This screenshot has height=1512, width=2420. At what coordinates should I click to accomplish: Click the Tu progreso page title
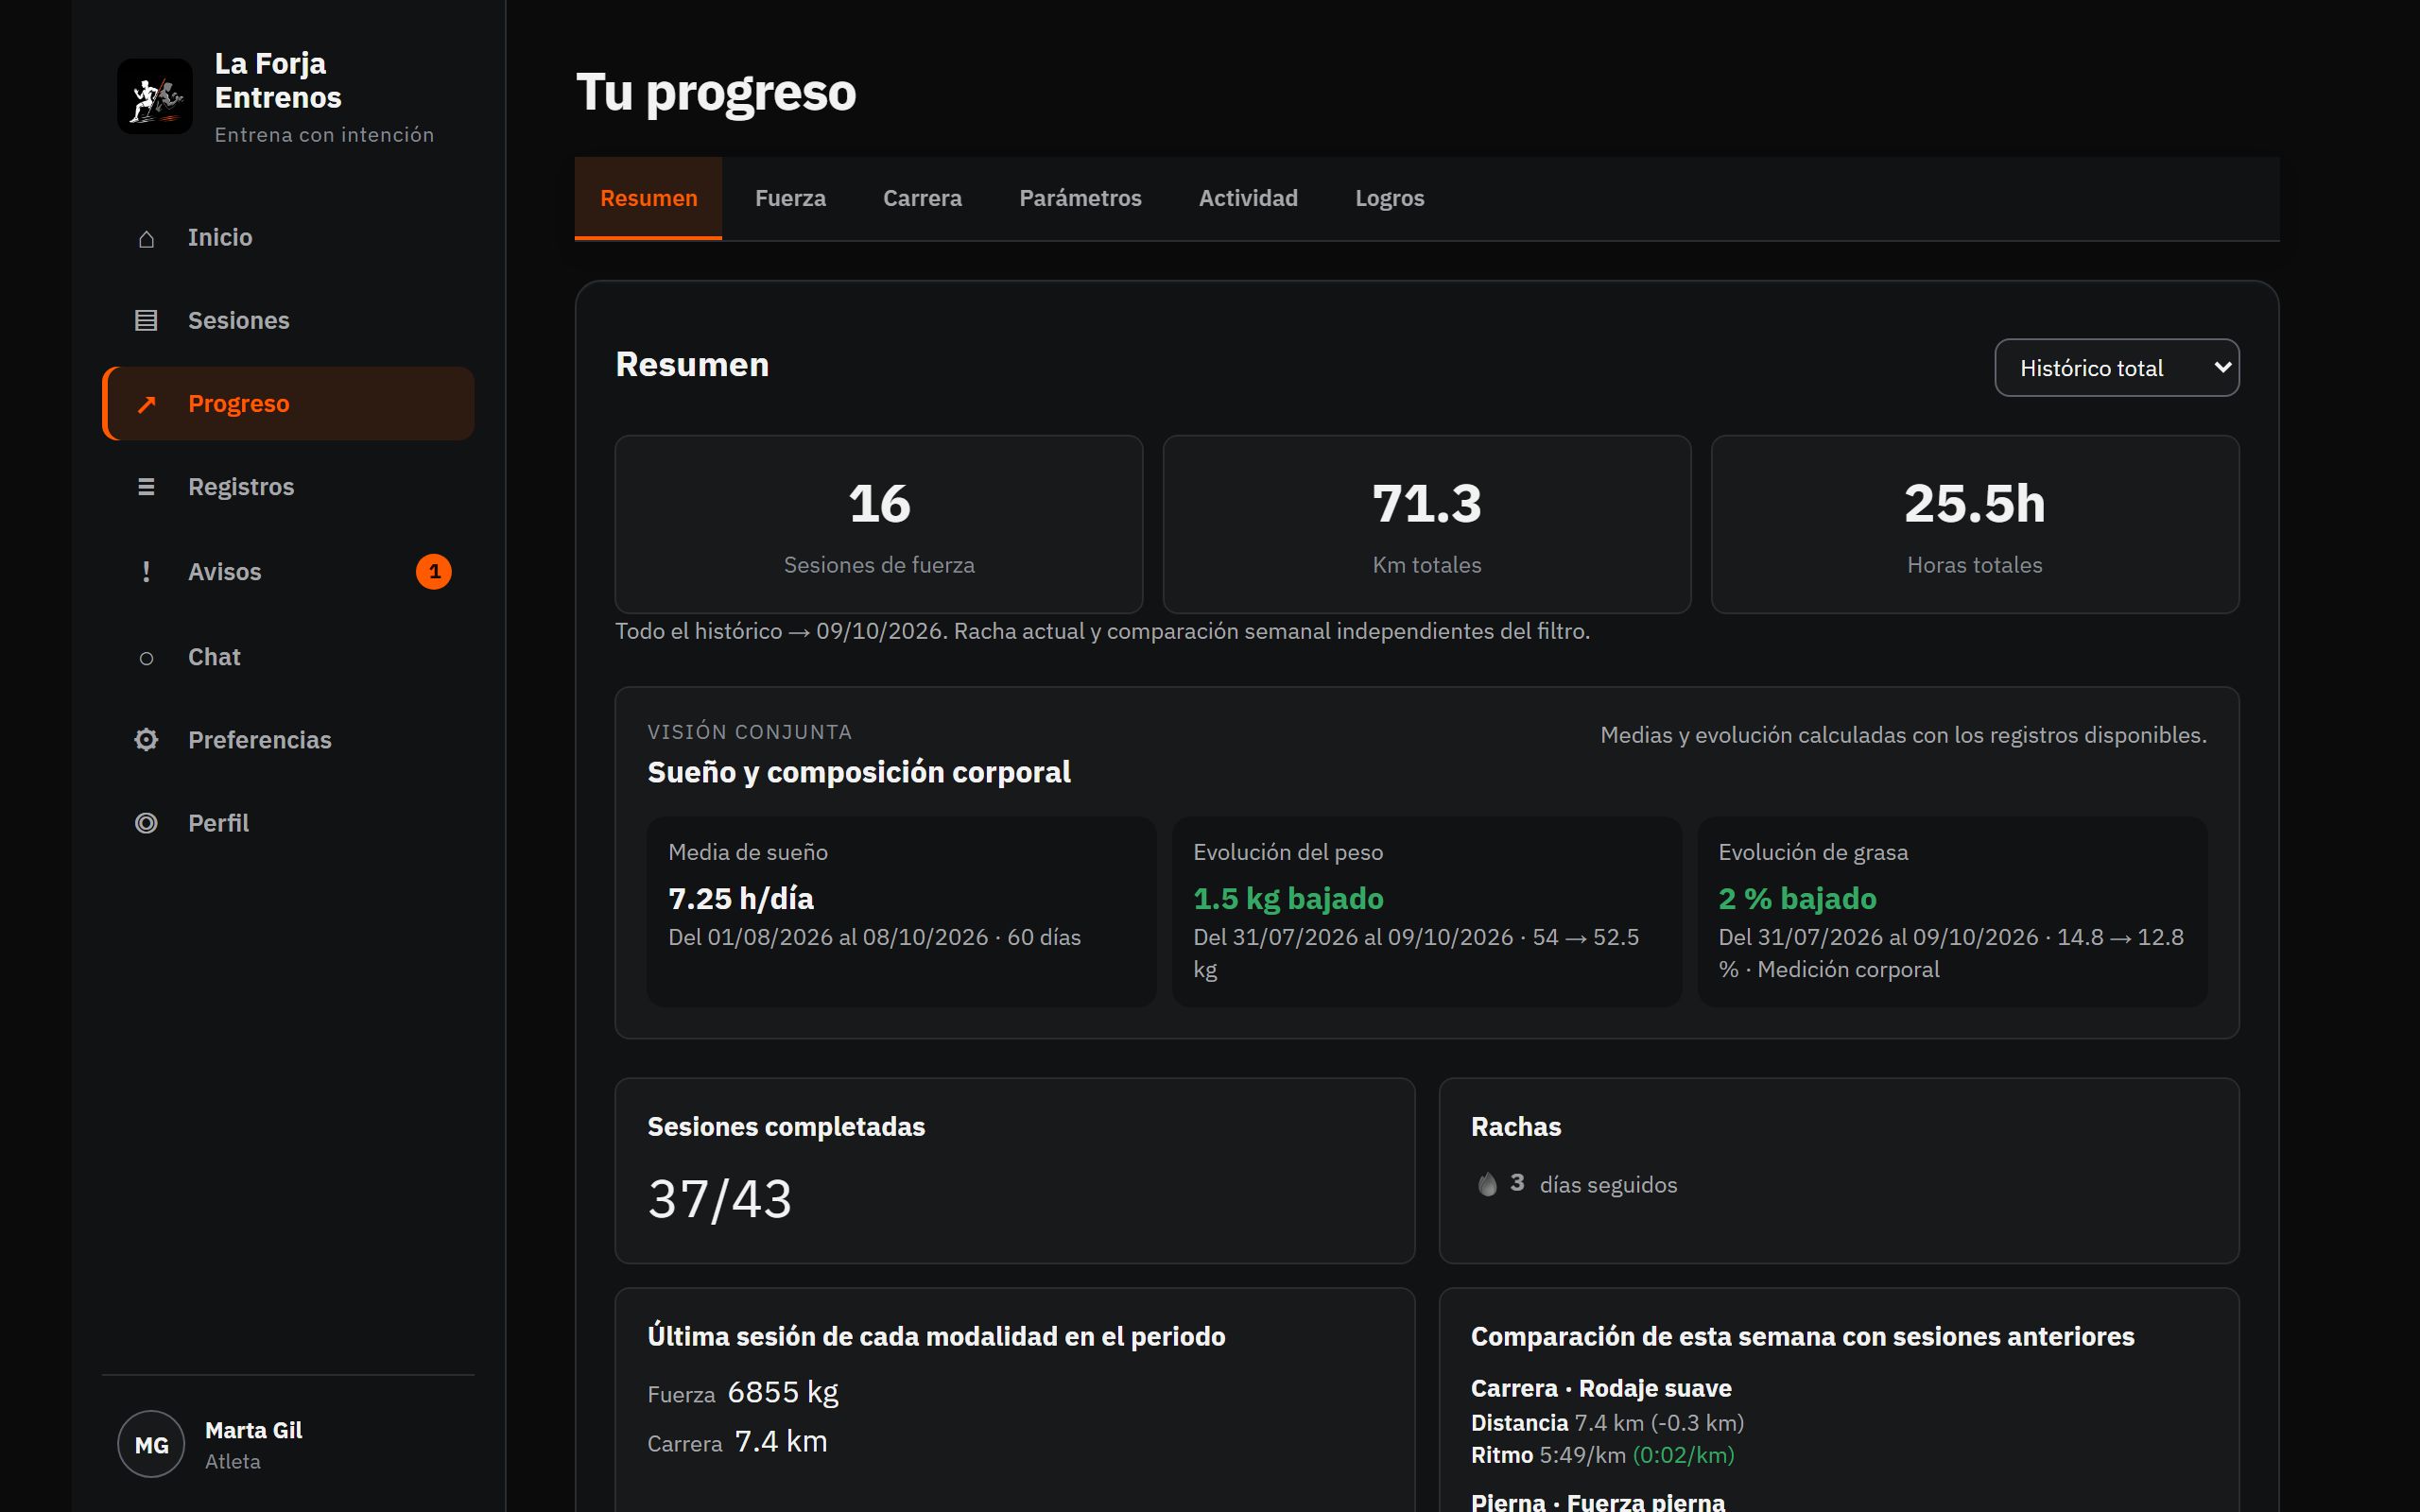[716, 92]
